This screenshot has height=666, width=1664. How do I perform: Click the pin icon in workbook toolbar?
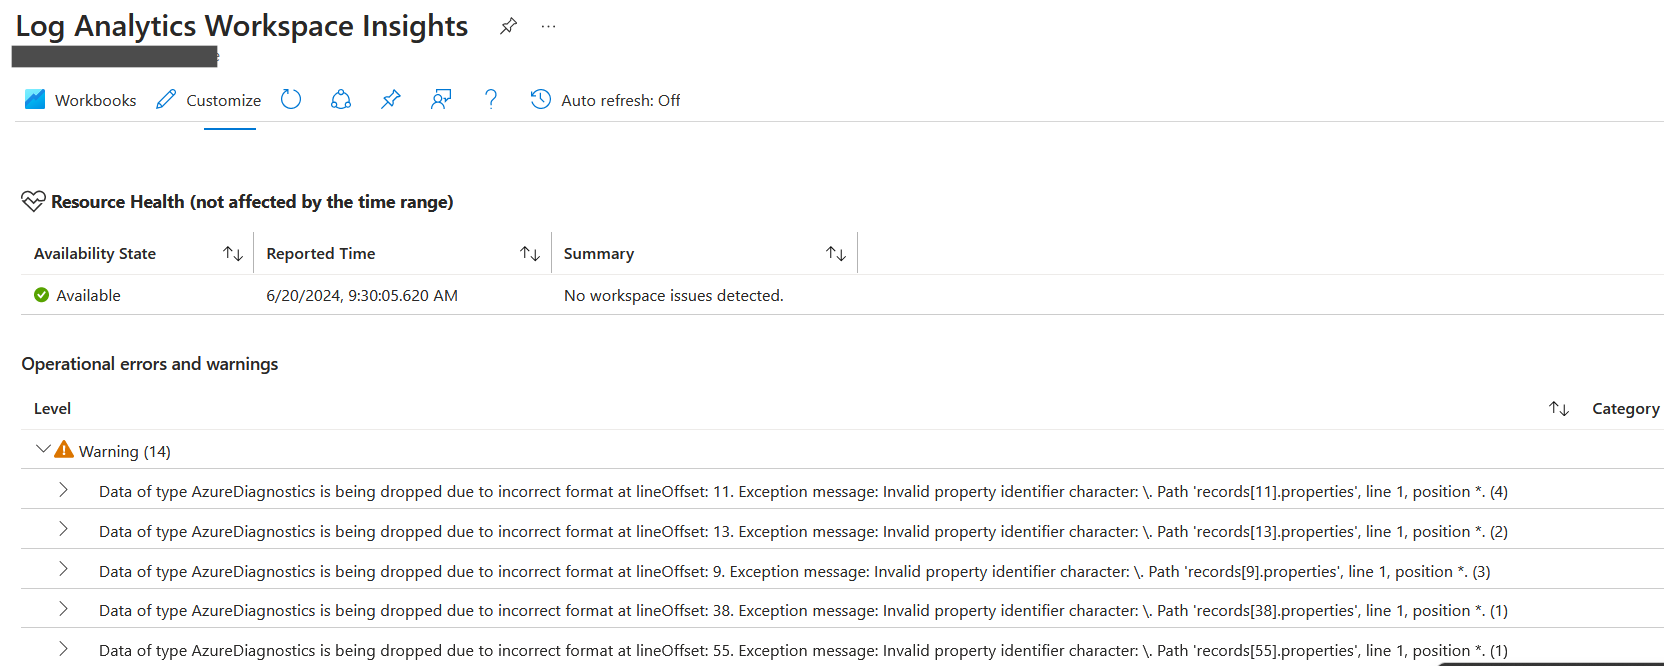click(391, 99)
